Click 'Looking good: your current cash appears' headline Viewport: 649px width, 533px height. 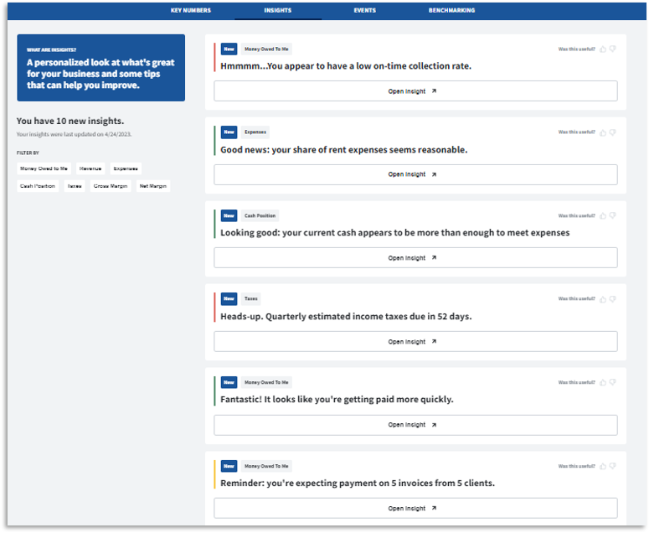pos(395,233)
